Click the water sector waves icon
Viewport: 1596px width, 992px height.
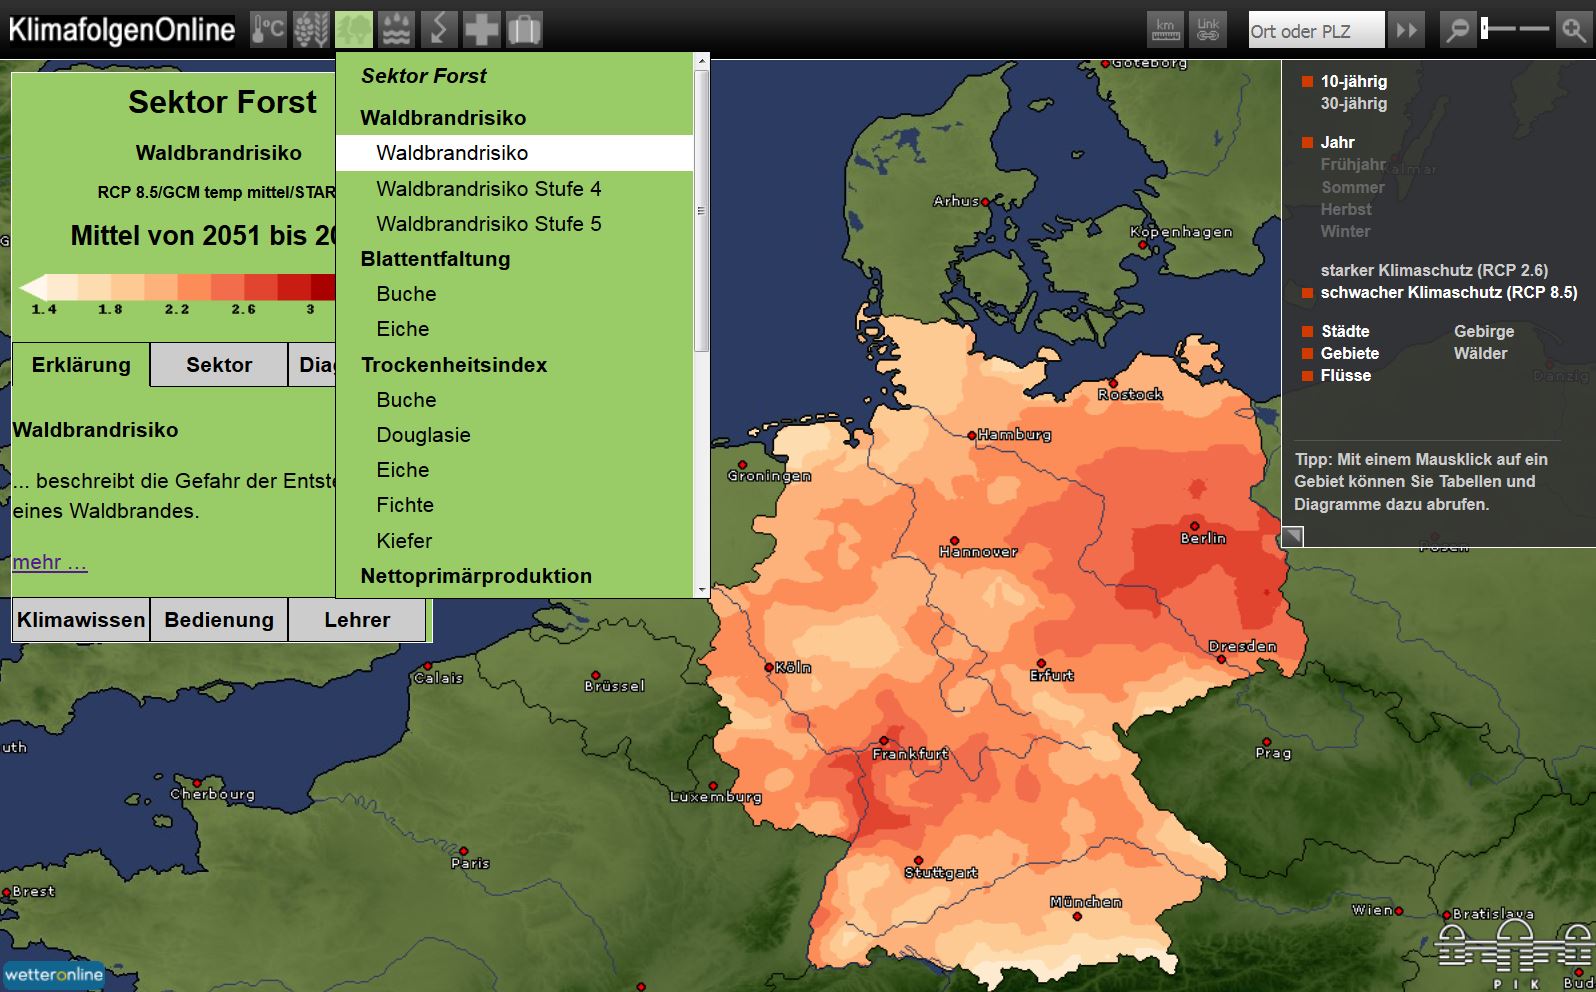(396, 30)
